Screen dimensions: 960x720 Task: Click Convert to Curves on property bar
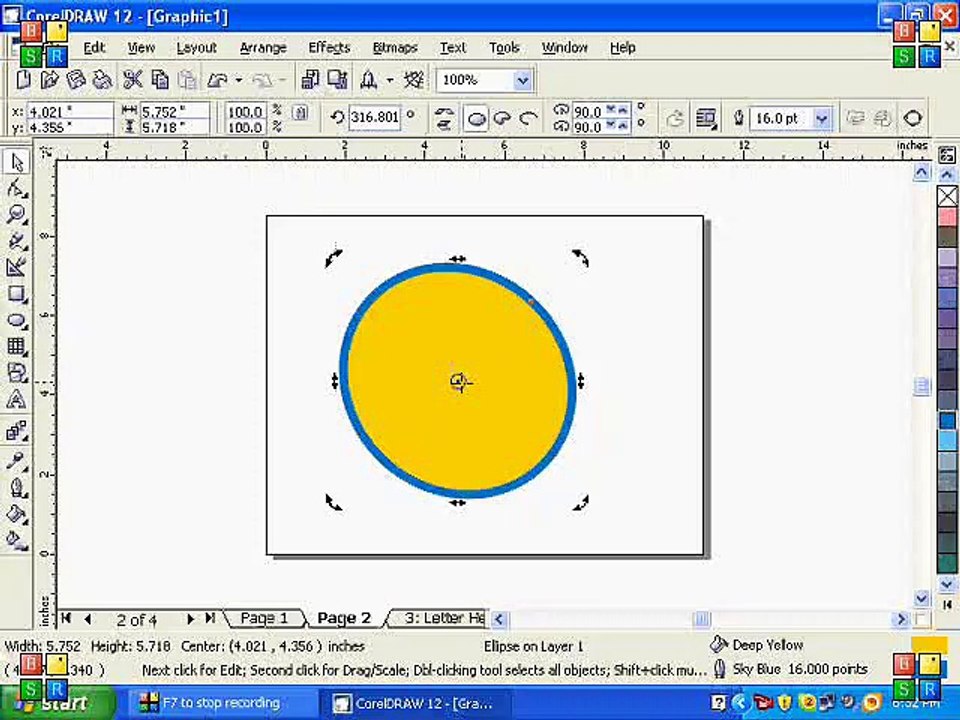coord(912,118)
